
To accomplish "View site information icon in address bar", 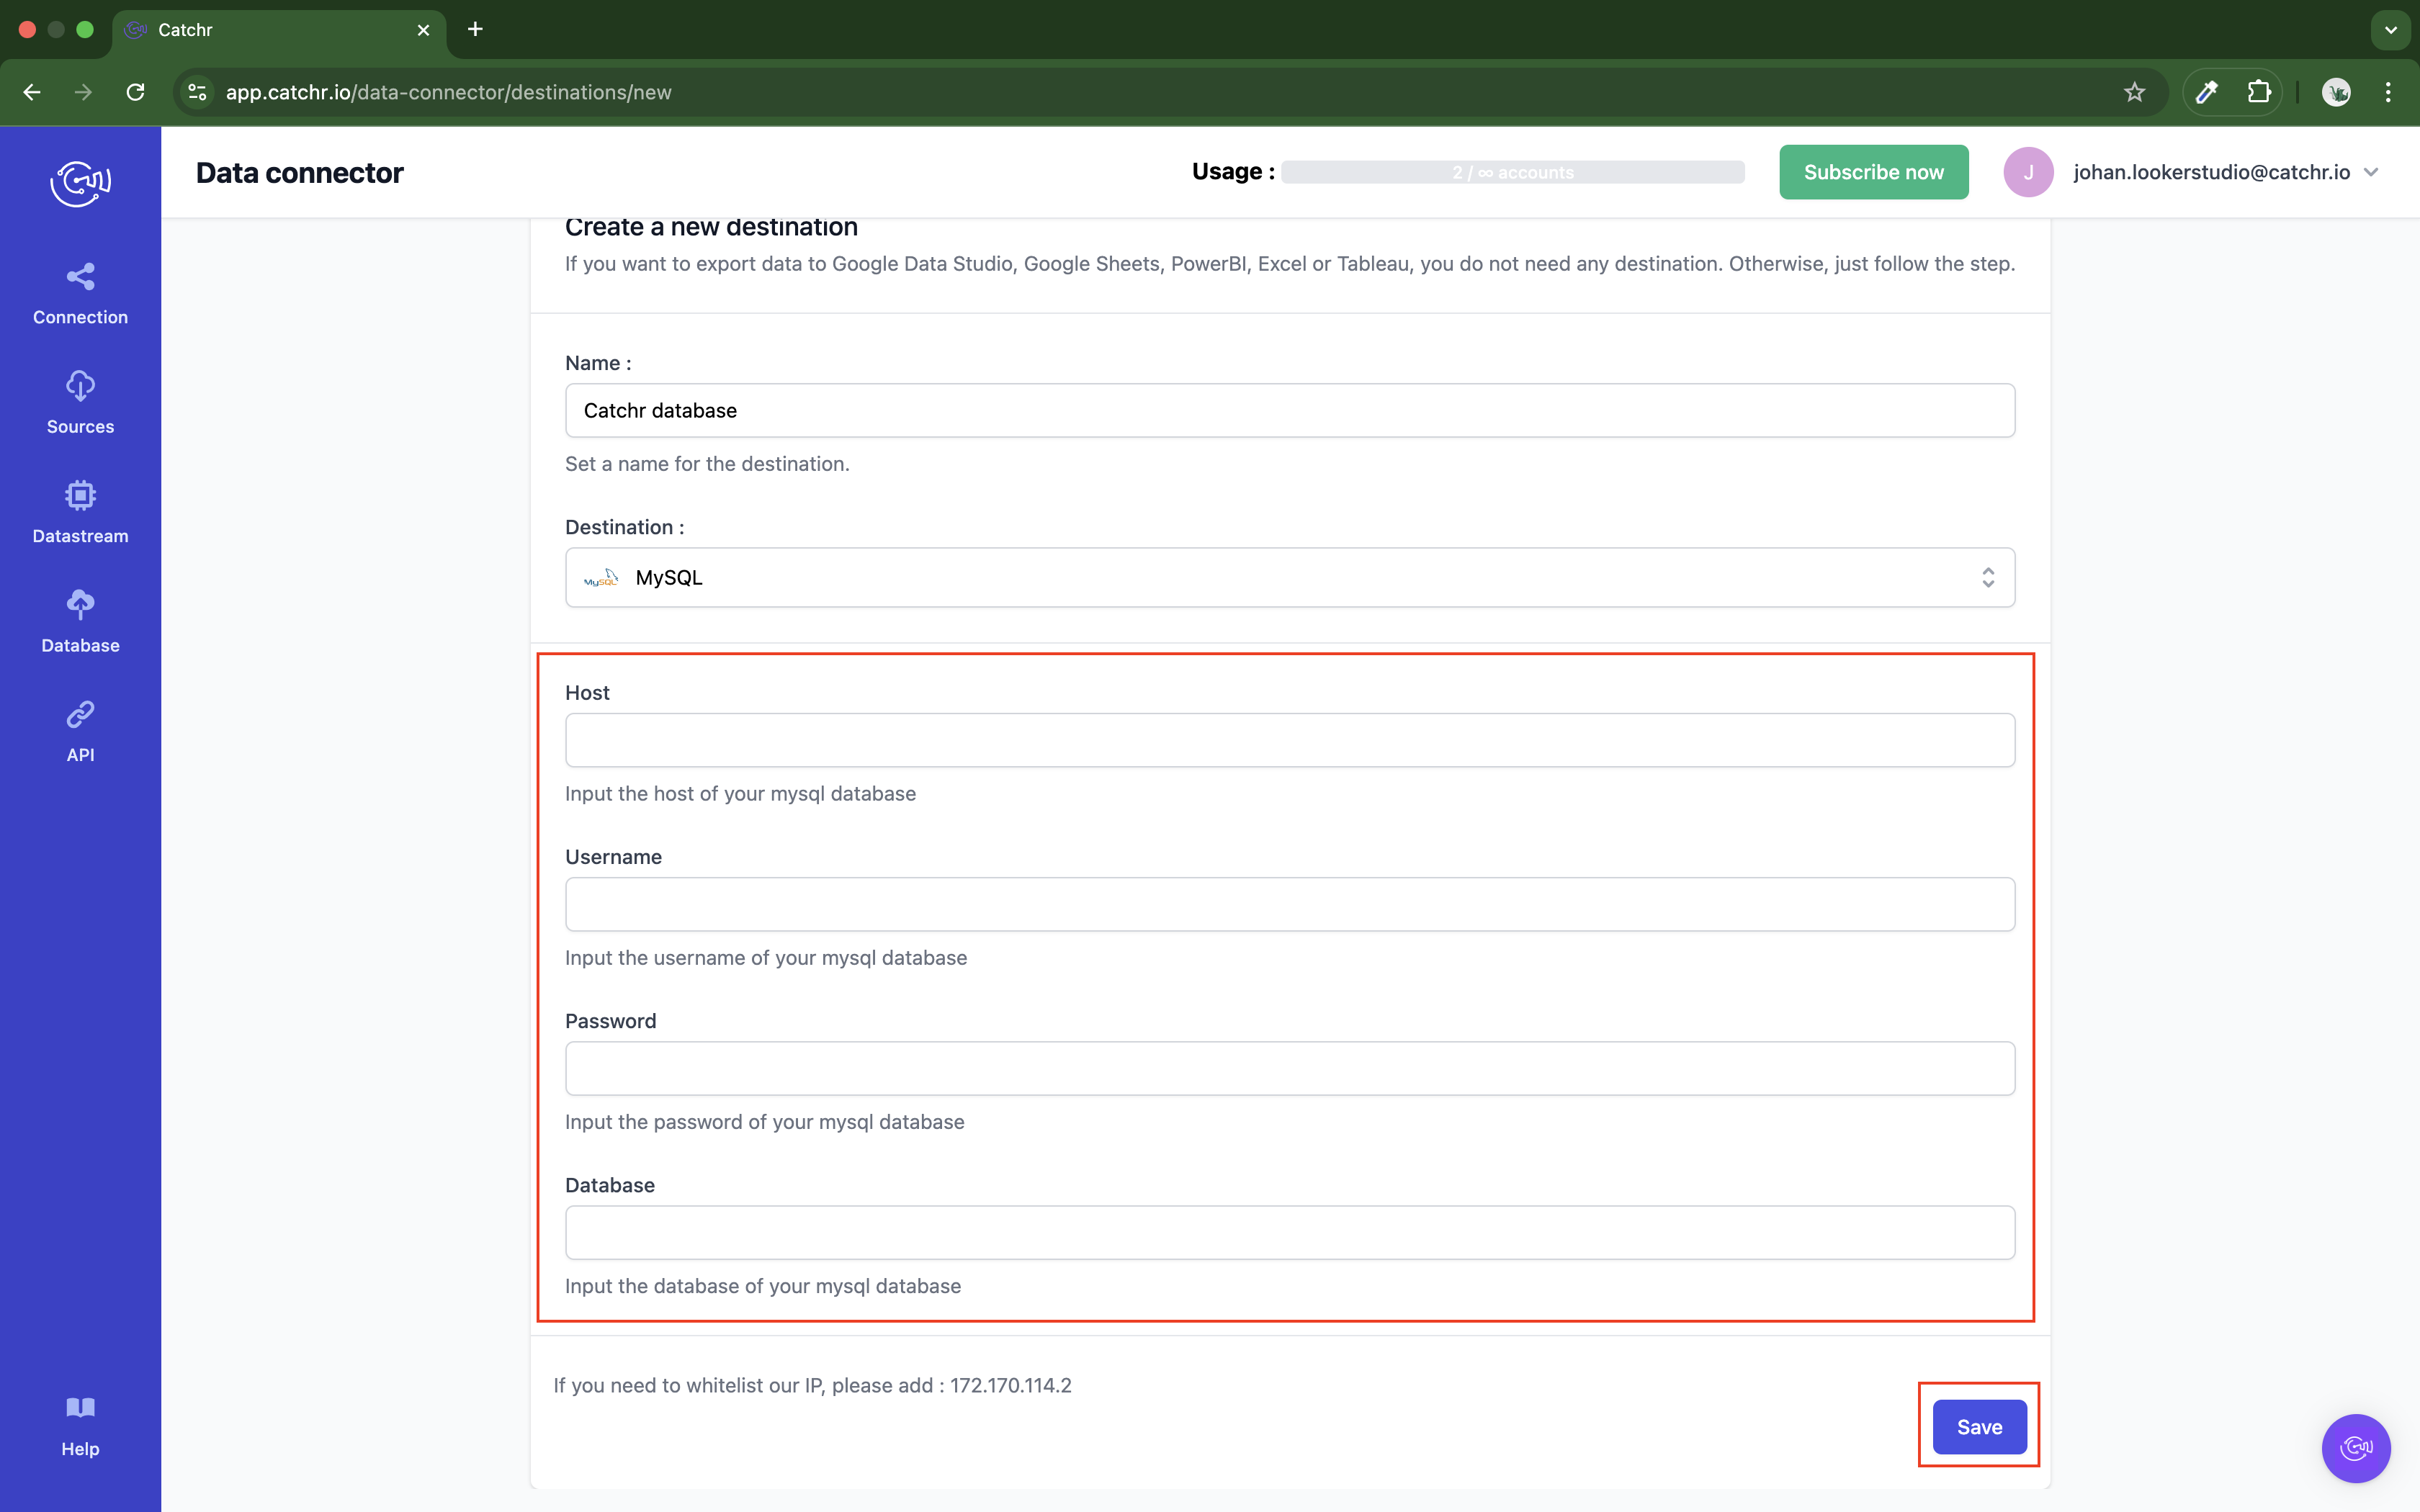I will tap(198, 92).
